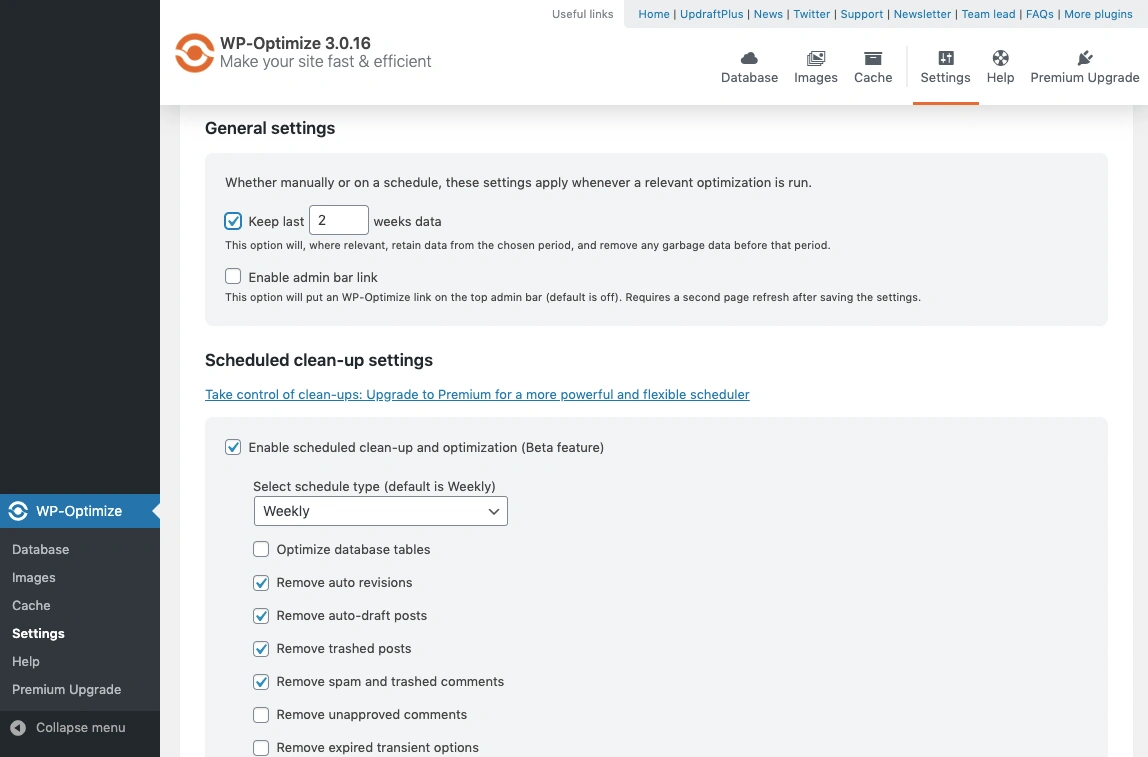Image resolution: width=1148 pixels, height=757 pixels.
Task: Open the Weekly schedule type dropdown
Action: click(380, 511)
